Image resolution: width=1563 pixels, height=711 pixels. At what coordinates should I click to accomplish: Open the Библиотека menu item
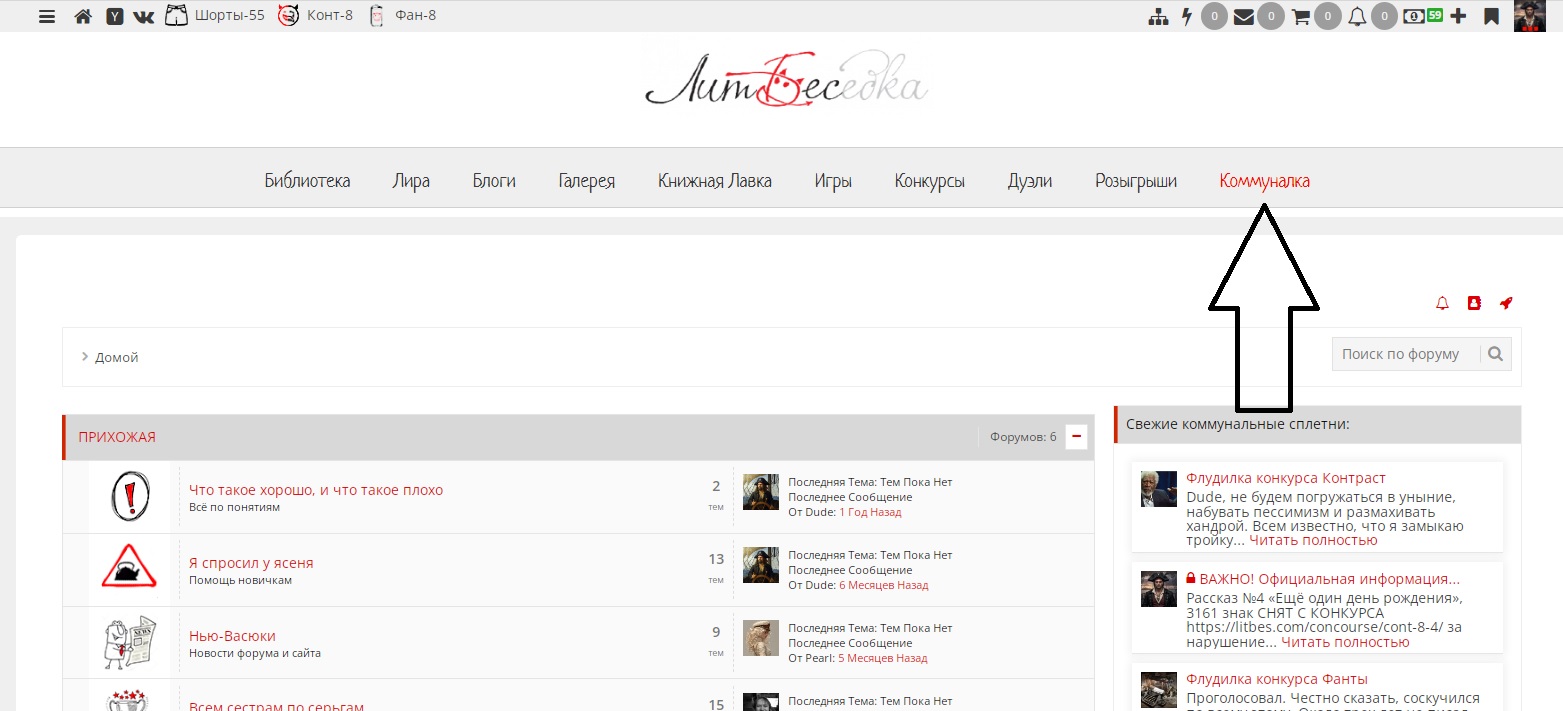[307, 181]
